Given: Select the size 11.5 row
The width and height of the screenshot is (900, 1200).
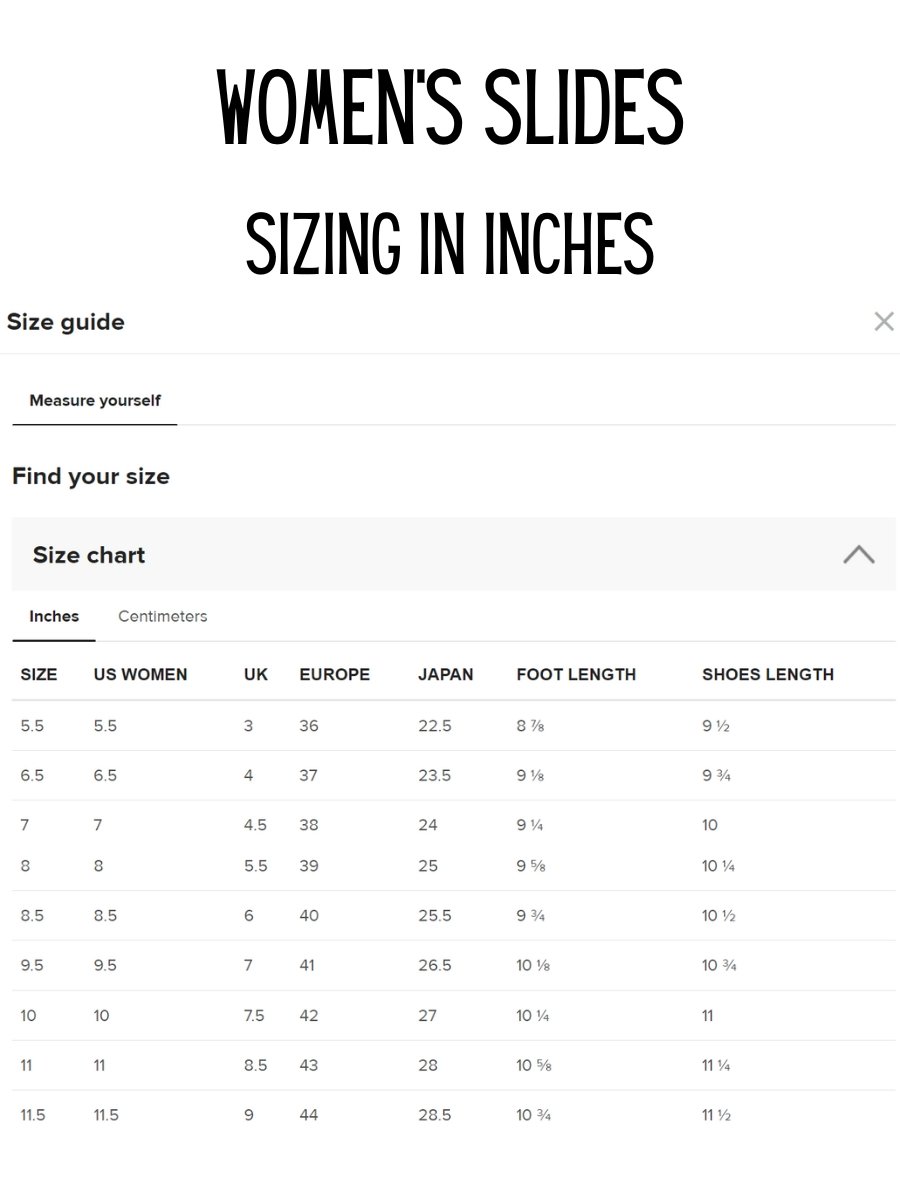Looking at the screenshot, I should (453, 1115).
